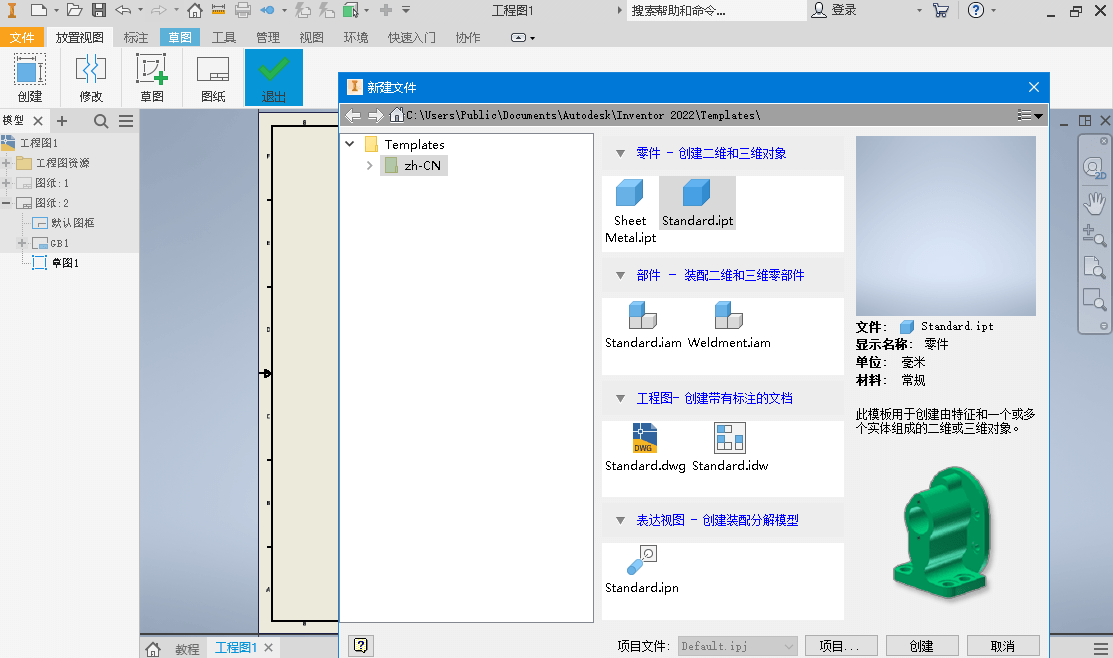This screenshot has height=658, width=1113.
Task: Open the 管理 ribbon tab
Action: coord(267,36)
